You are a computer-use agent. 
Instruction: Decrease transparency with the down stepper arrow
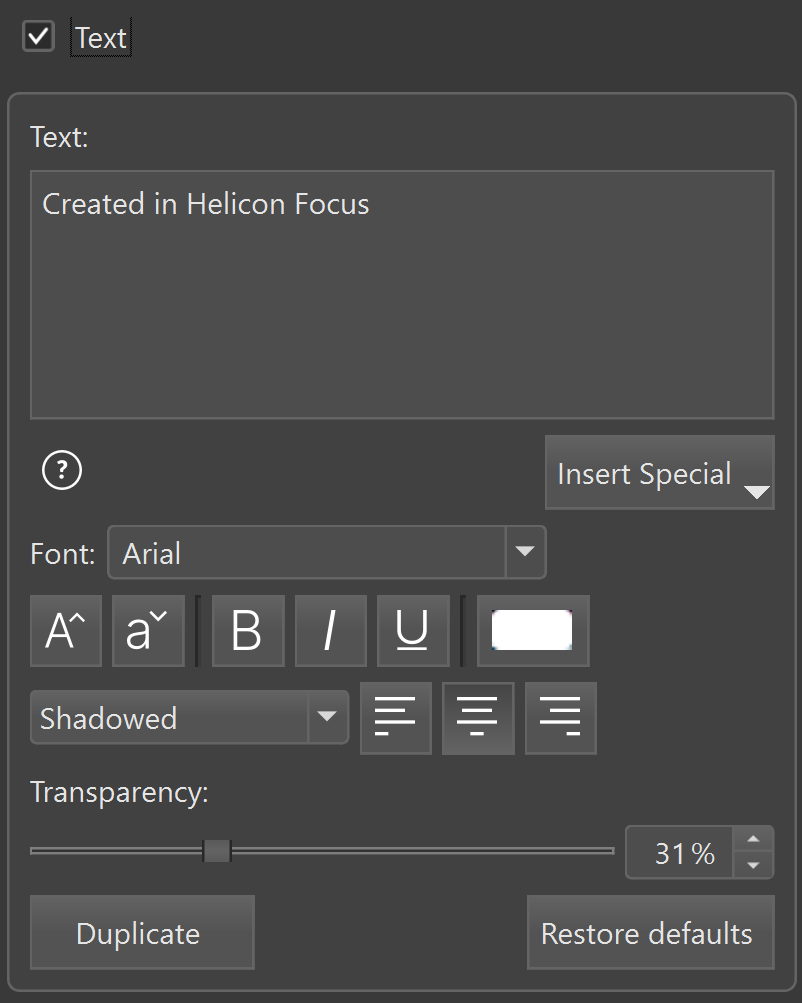(754, 865)
